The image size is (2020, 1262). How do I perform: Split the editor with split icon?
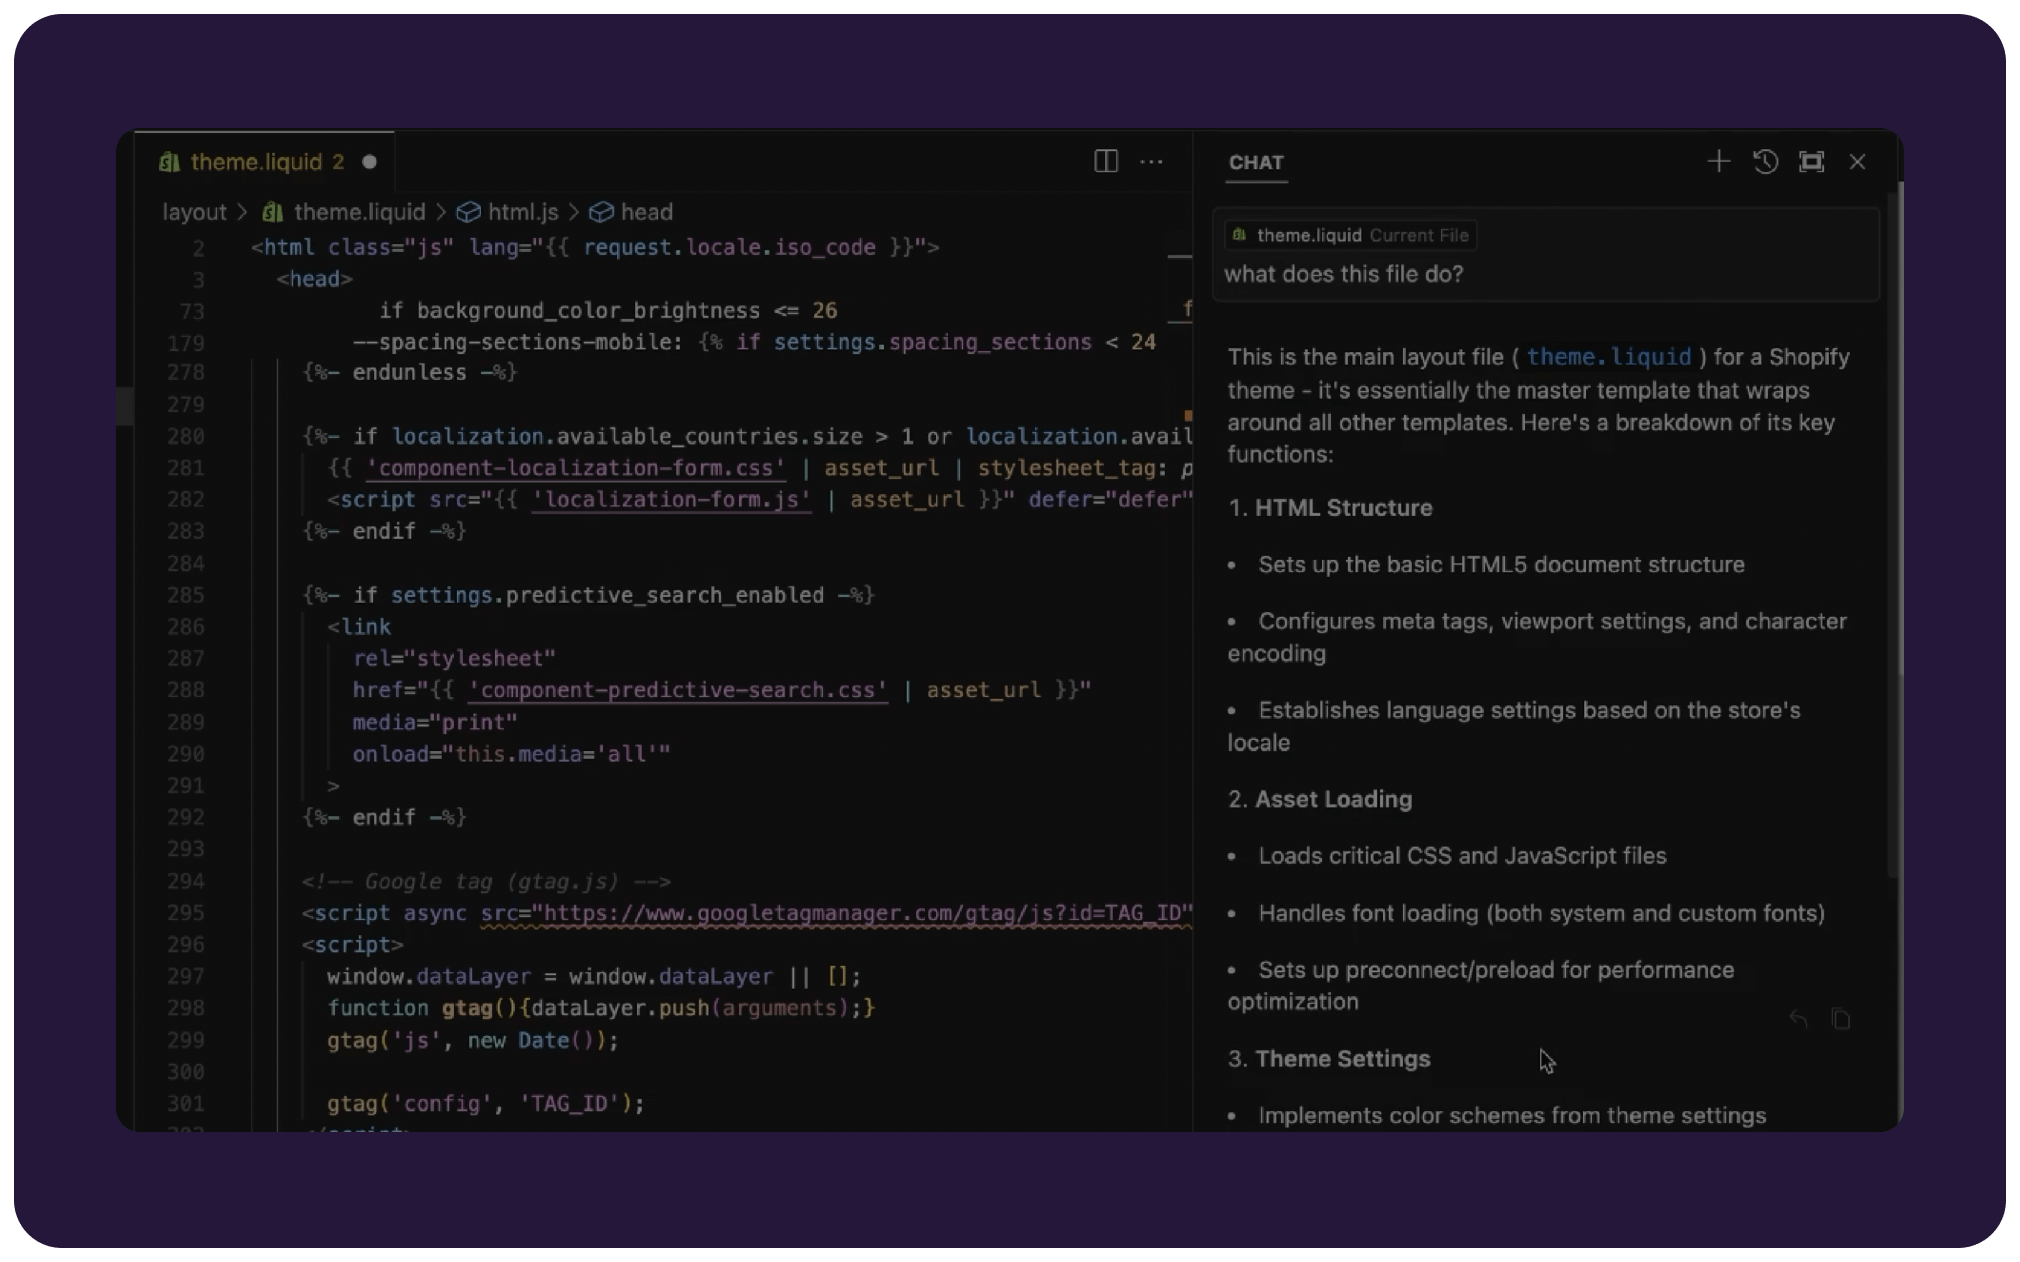pos(1105,161)
